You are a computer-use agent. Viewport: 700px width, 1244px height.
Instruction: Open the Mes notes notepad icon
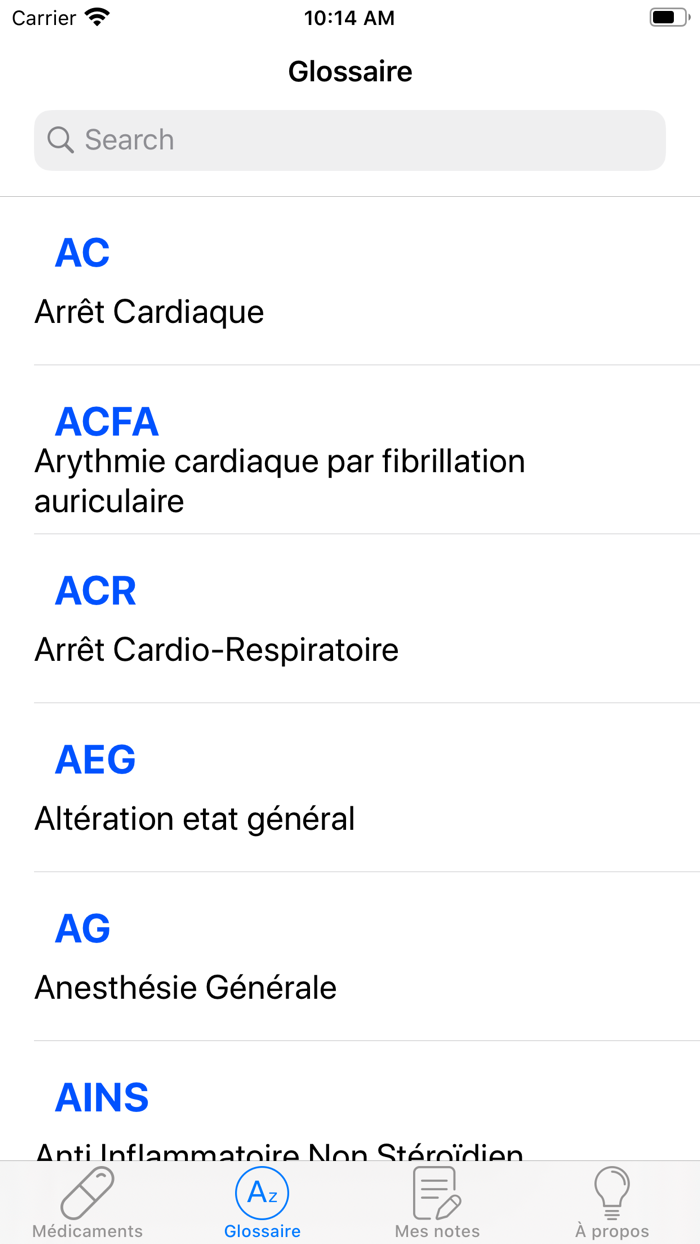(437, 1192)
